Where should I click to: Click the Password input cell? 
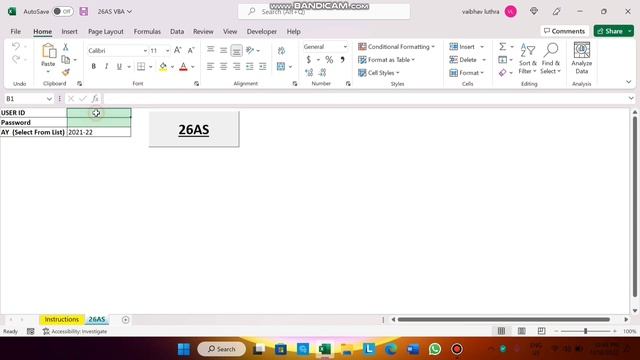click(99, 122)
